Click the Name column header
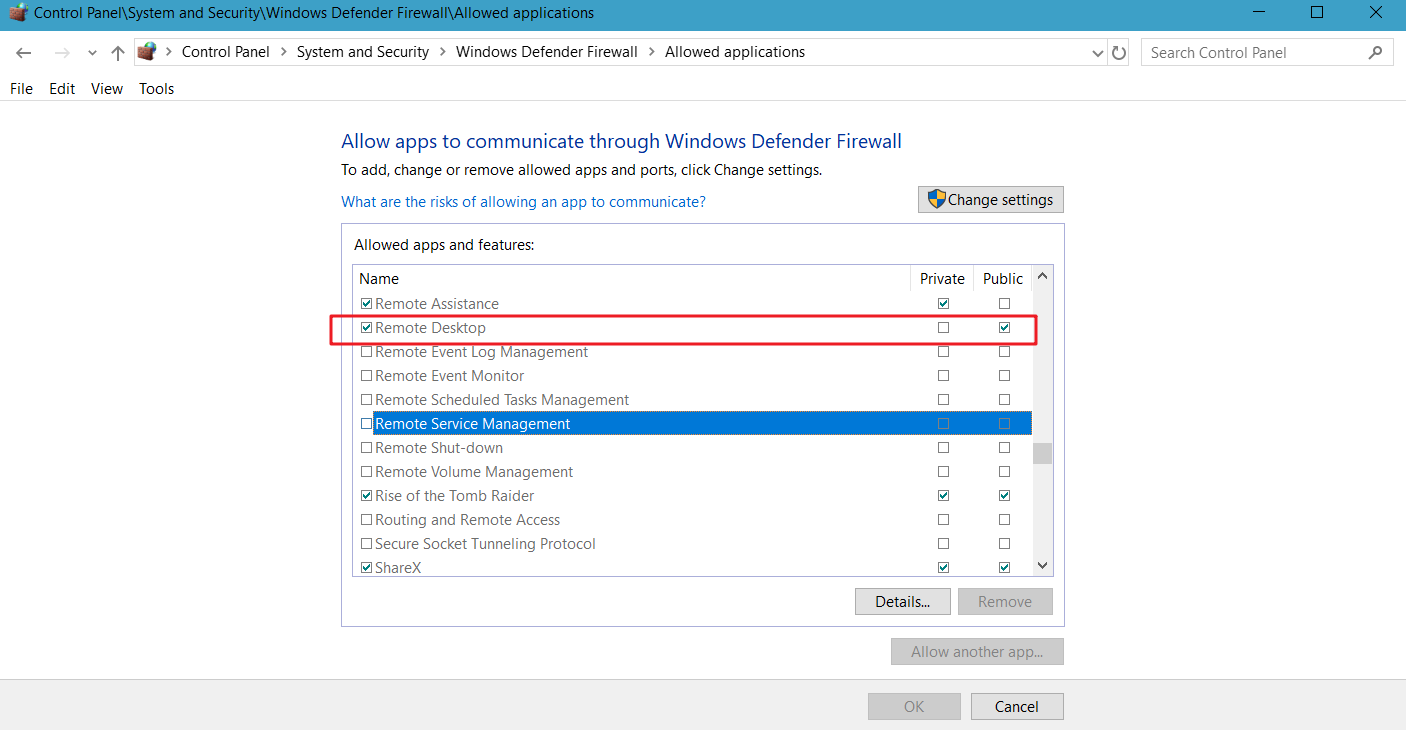 point(631,279)
